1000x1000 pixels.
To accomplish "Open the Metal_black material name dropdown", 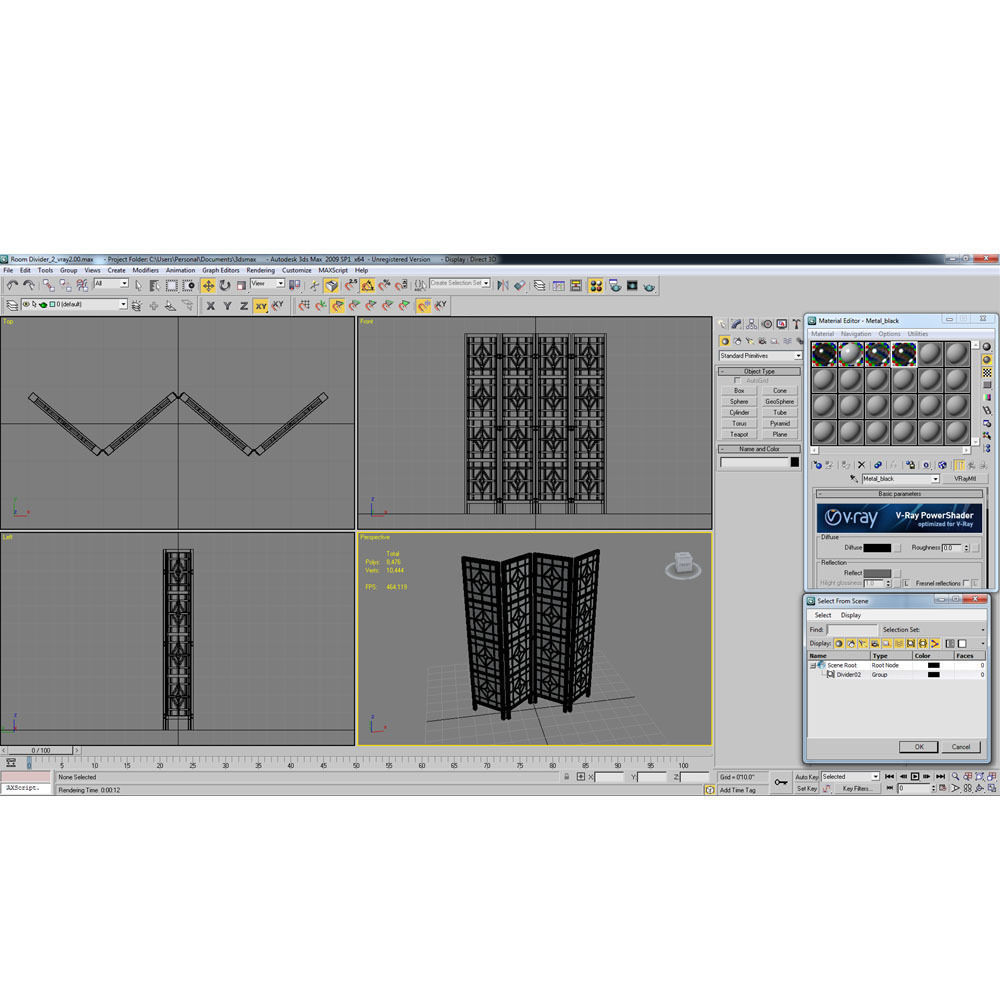I will click(x=901, y=478).
